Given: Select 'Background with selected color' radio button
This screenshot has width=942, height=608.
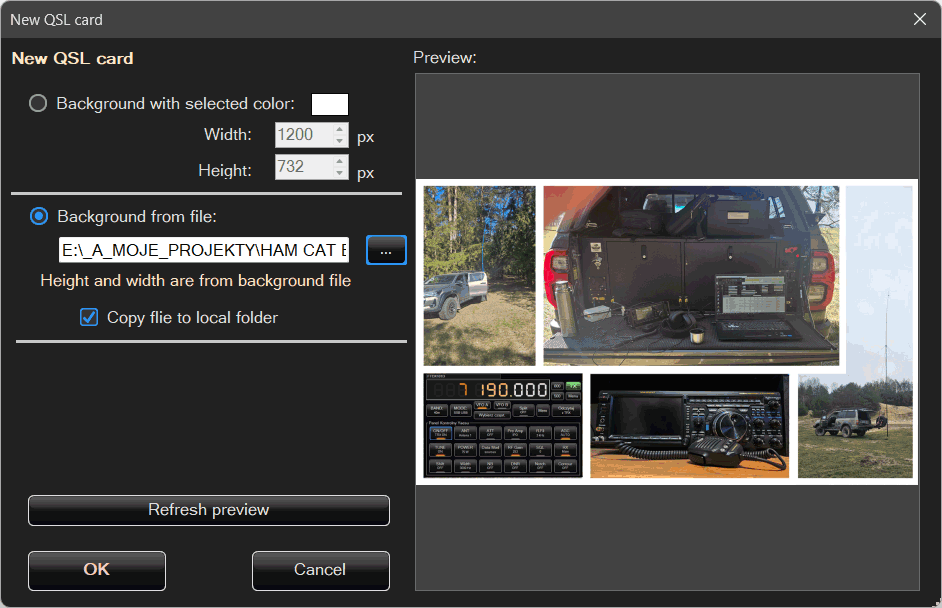Looking at the screenshot, I should [38, 103].
